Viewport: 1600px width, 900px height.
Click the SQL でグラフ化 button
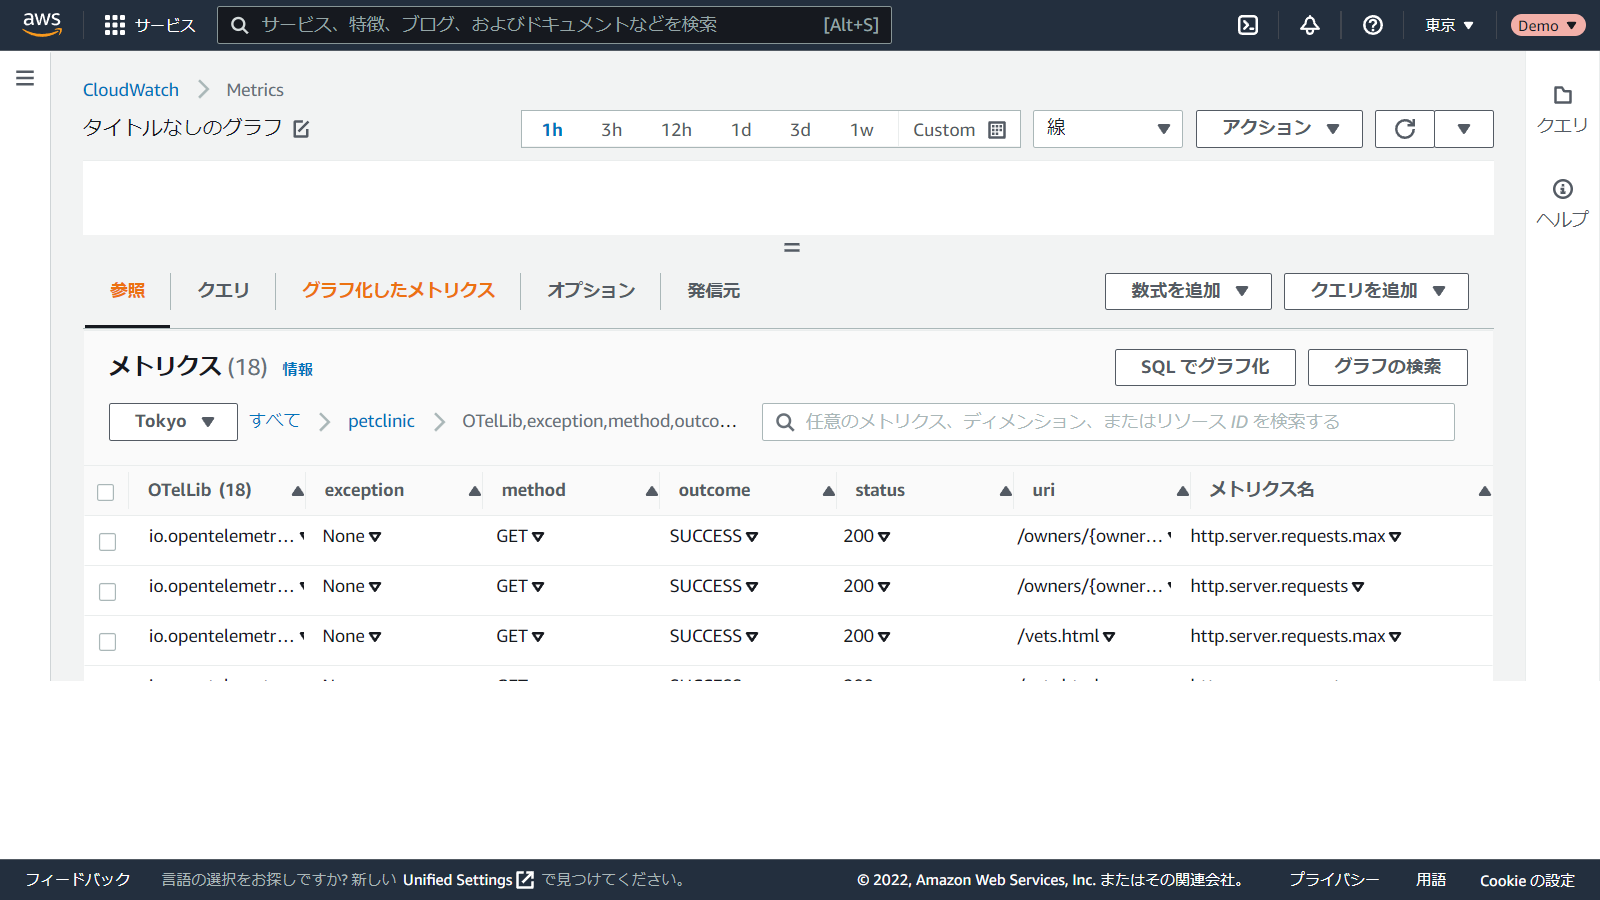point(1204,367)
